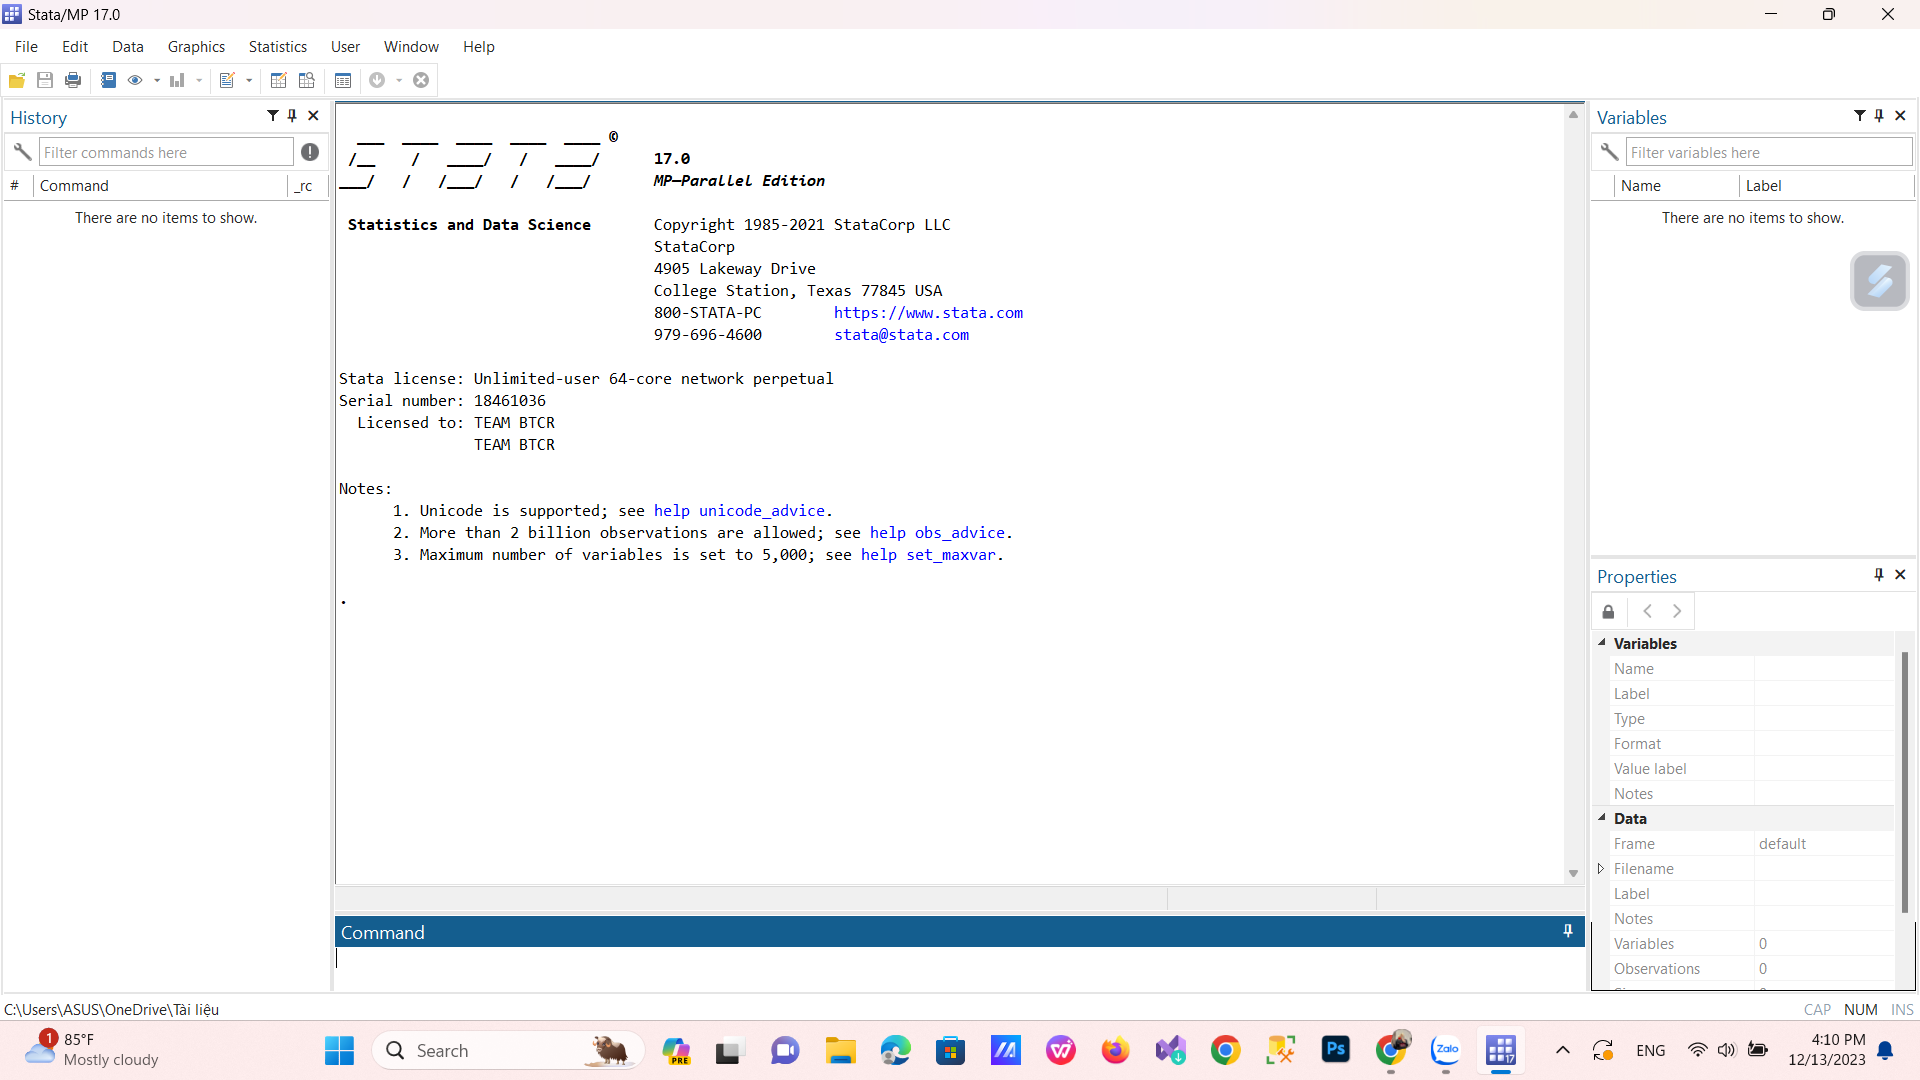Viewport: 1920px width, 1080px height.
Task: Click the Variables panel wrench icon
Action: tap(1609, 152)
